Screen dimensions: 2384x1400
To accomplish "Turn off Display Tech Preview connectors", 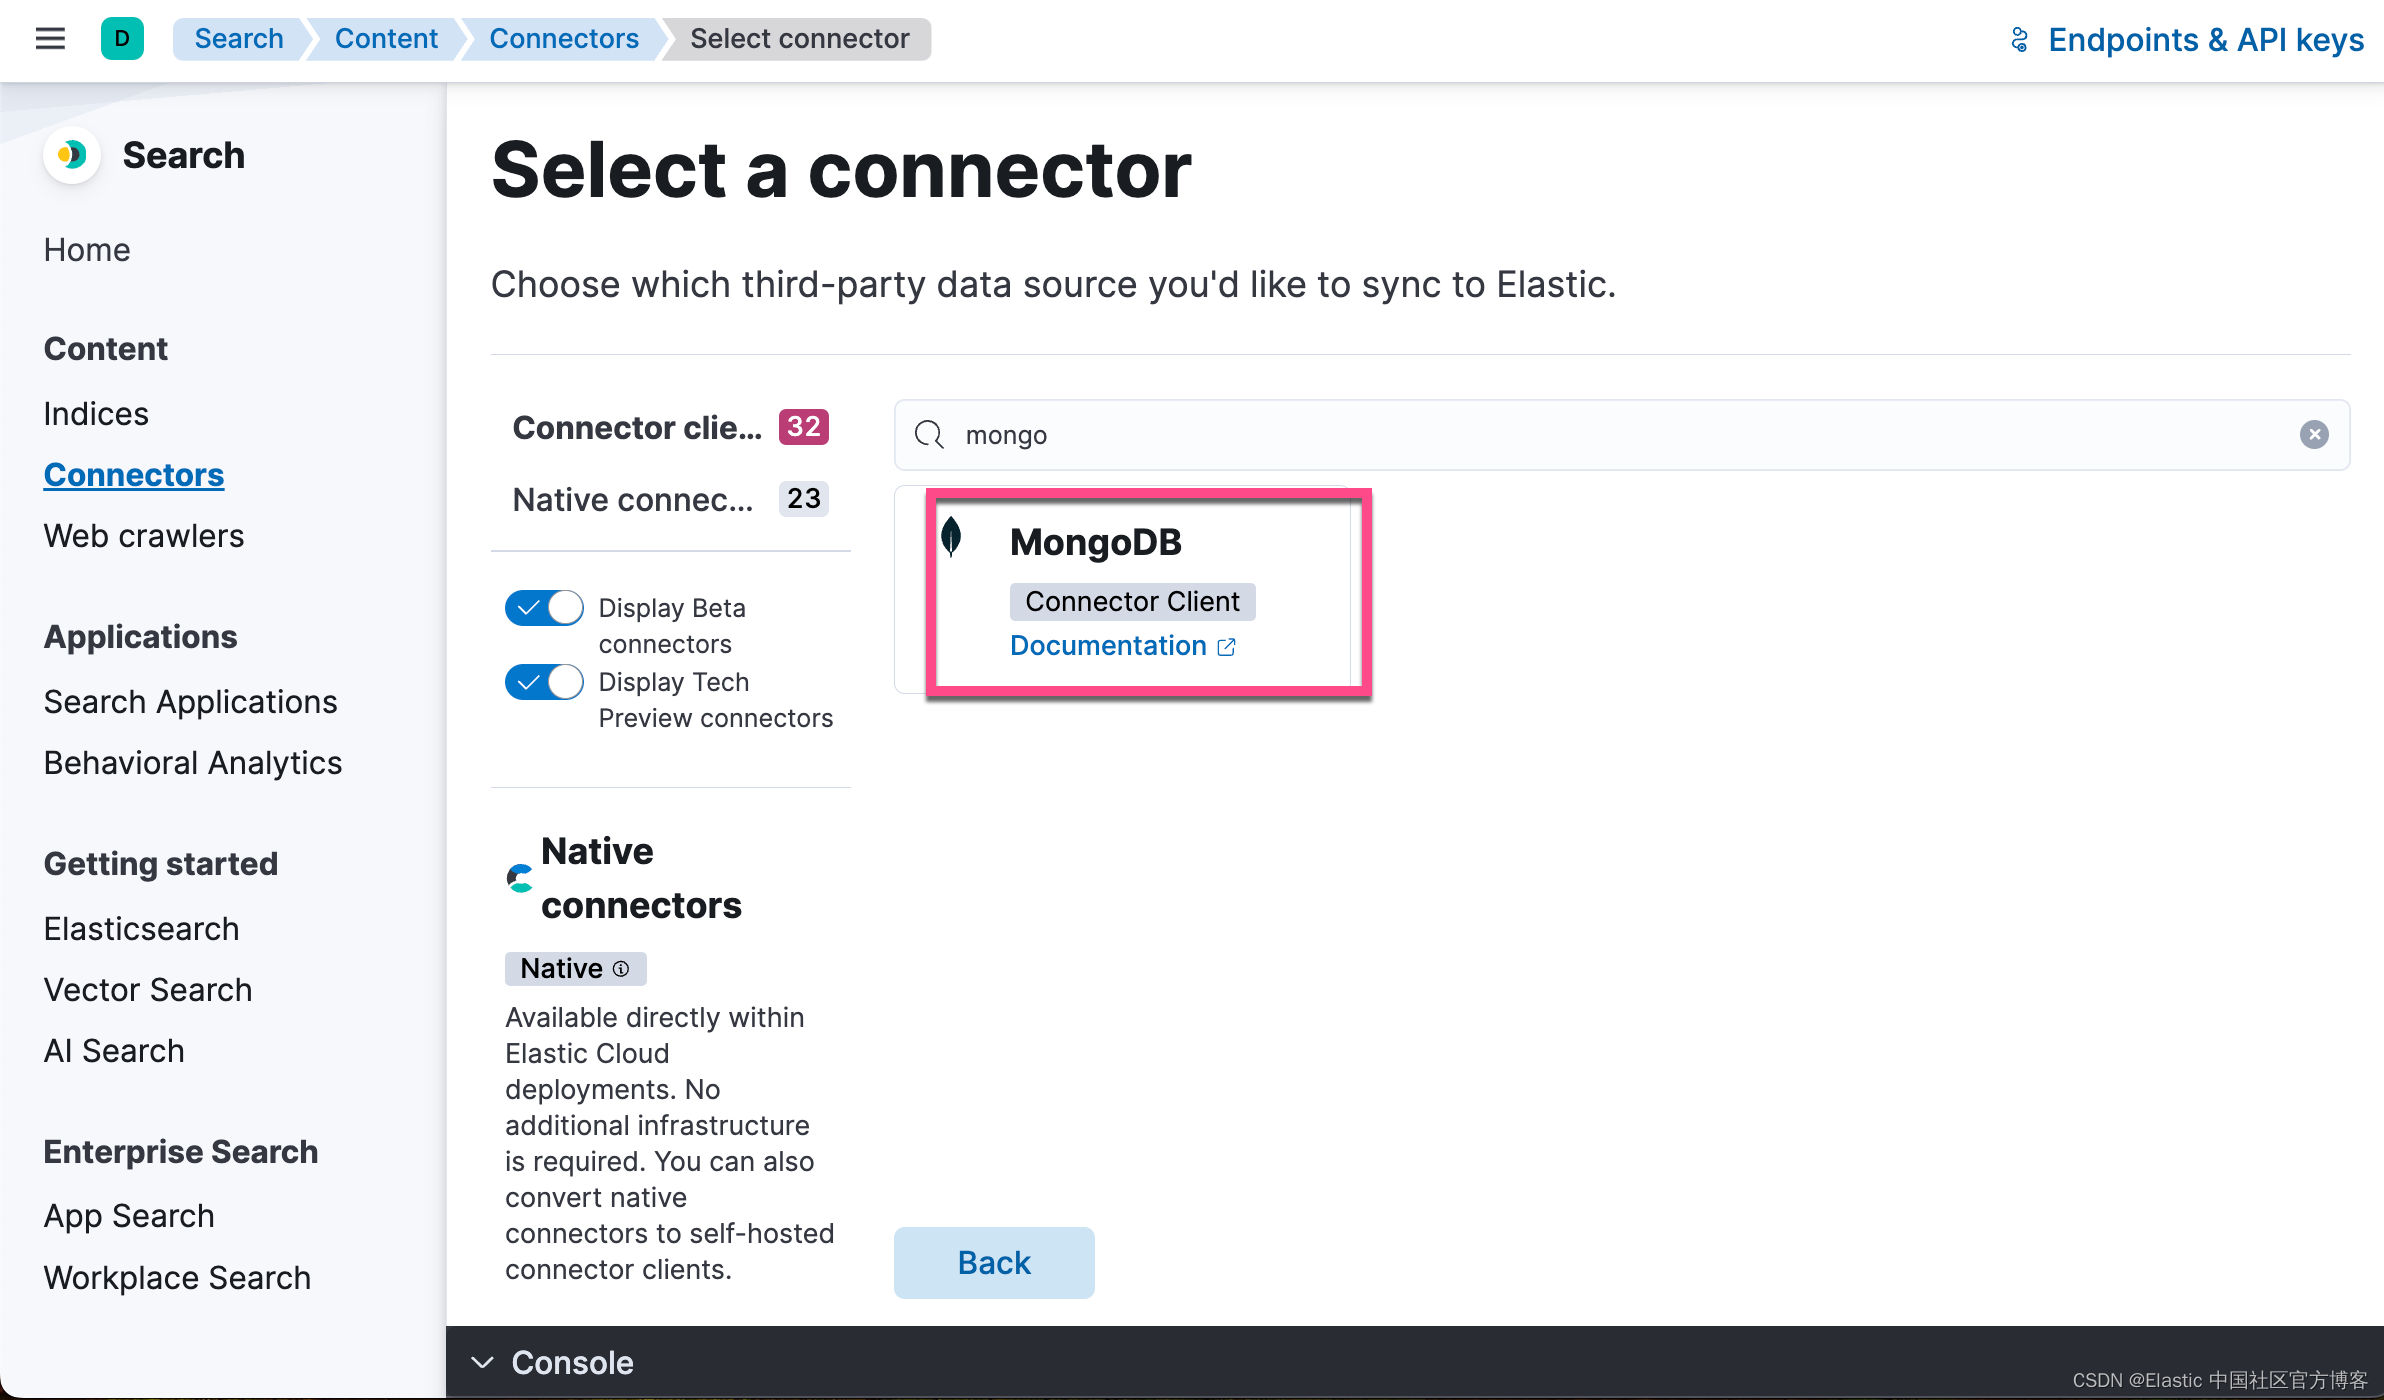I will click(543, 681).
